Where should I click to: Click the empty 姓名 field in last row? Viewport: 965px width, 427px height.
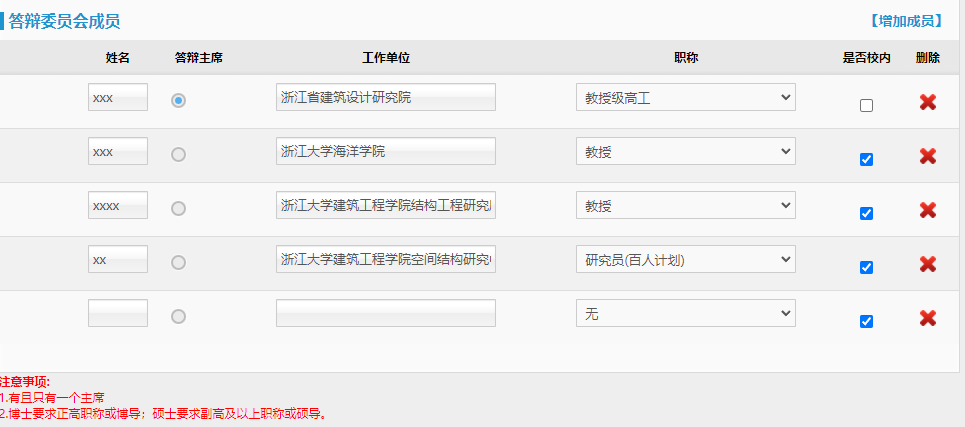118,313
